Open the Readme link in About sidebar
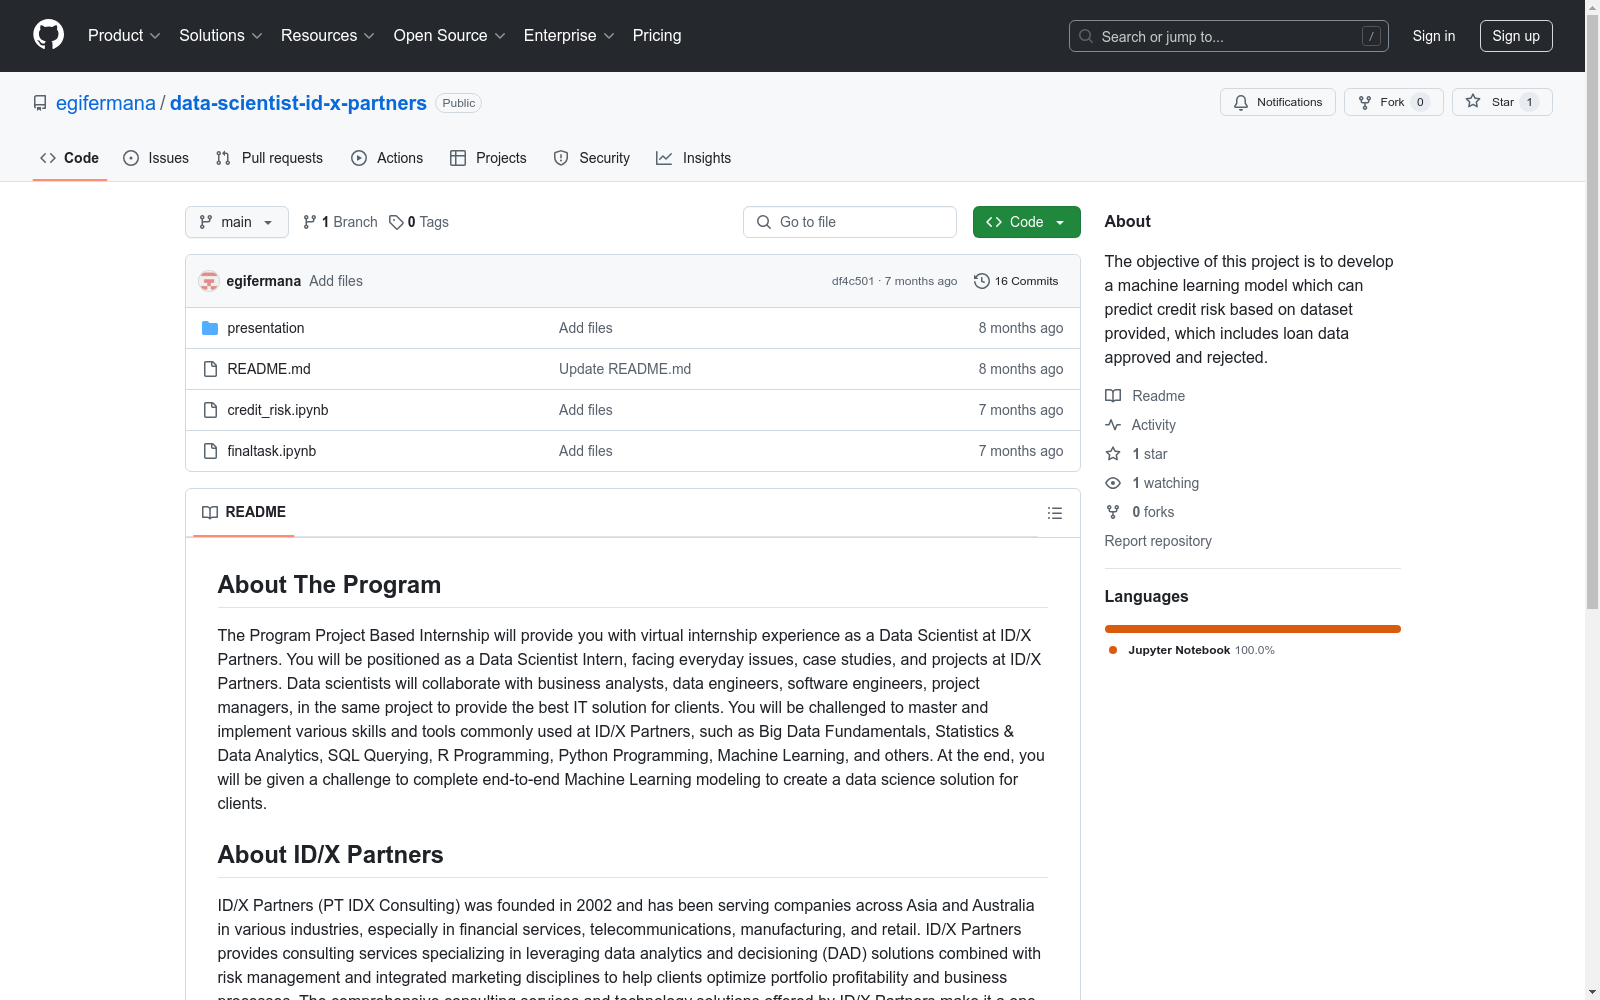The image size is (1600, 1000). [1145, 396]
